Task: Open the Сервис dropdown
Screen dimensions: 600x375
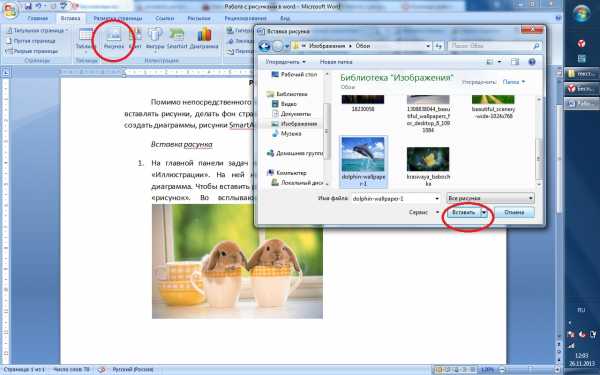Action: [x=424, y=212]
